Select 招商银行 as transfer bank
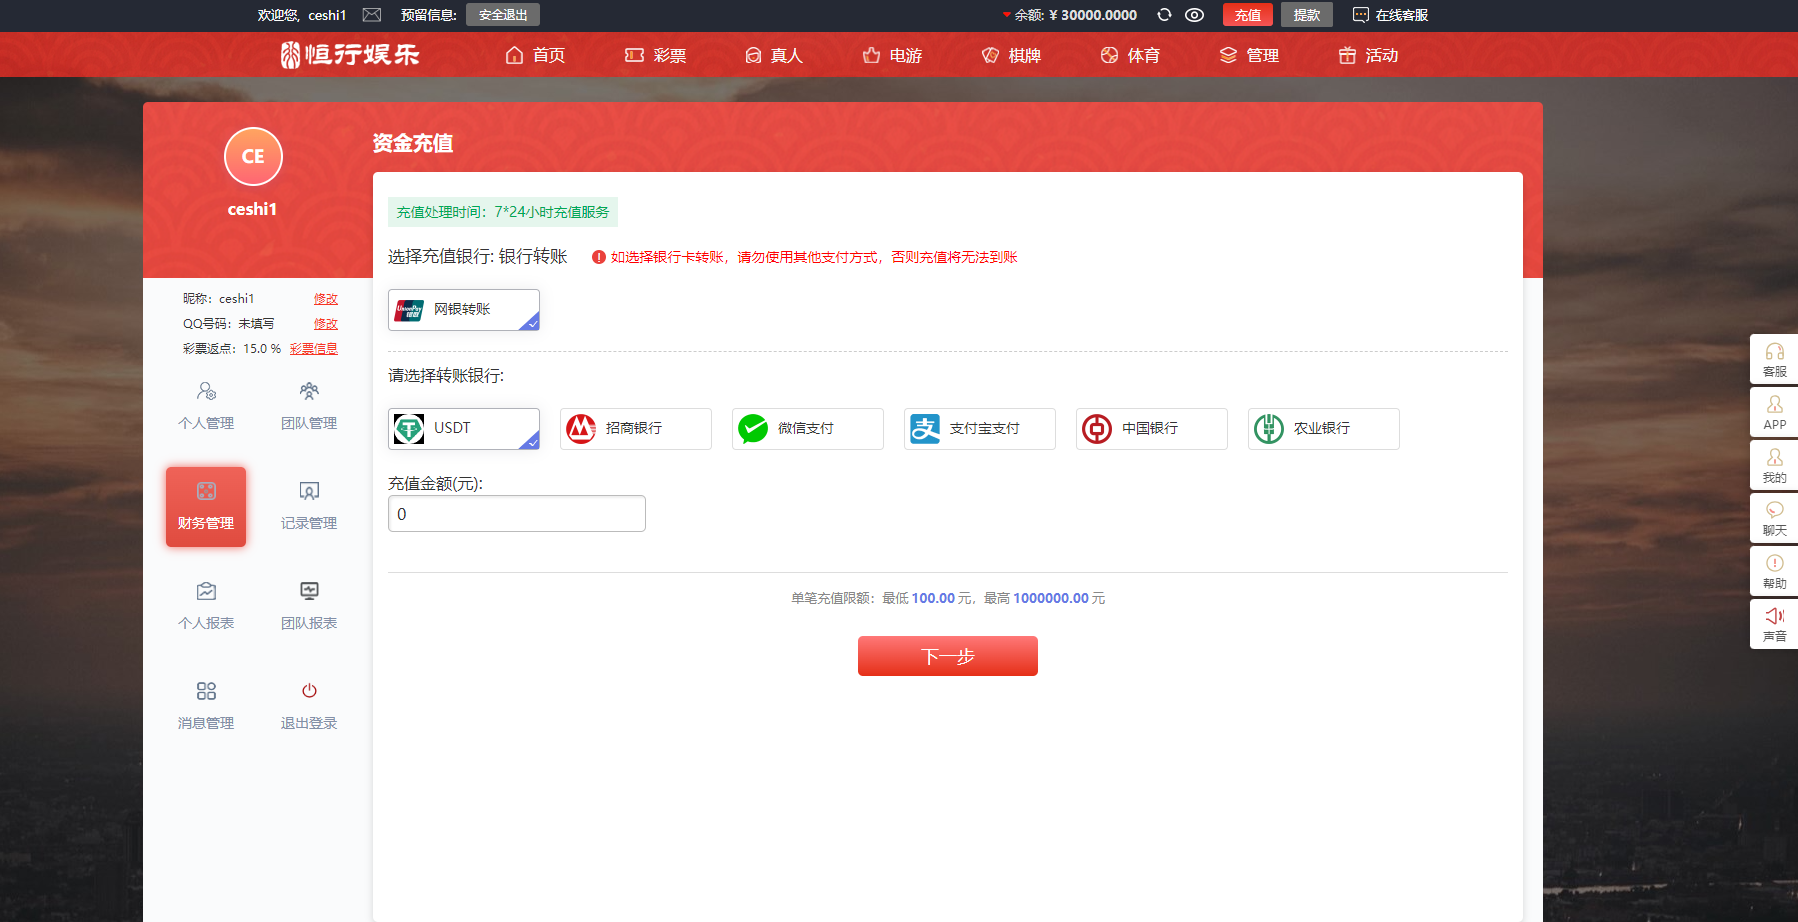1798x922 pixels. [635, 428]
